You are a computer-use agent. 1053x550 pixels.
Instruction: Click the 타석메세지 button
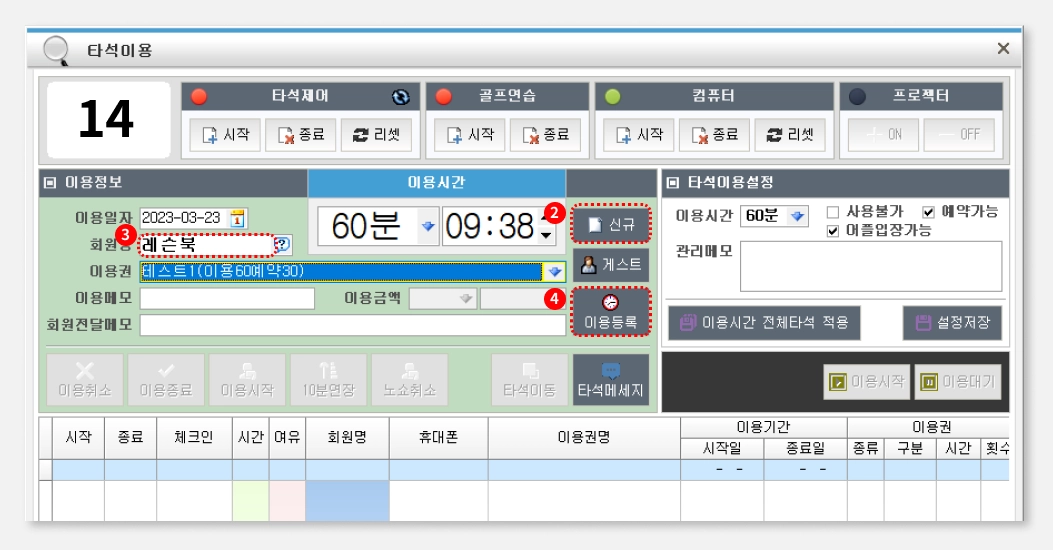click(x=610, y=380)
